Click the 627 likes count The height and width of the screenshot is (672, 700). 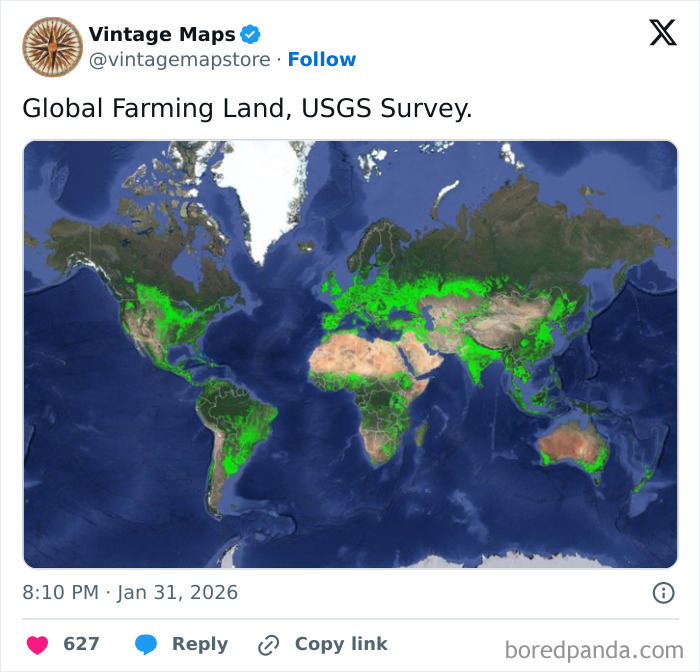[x=81, y=645]
